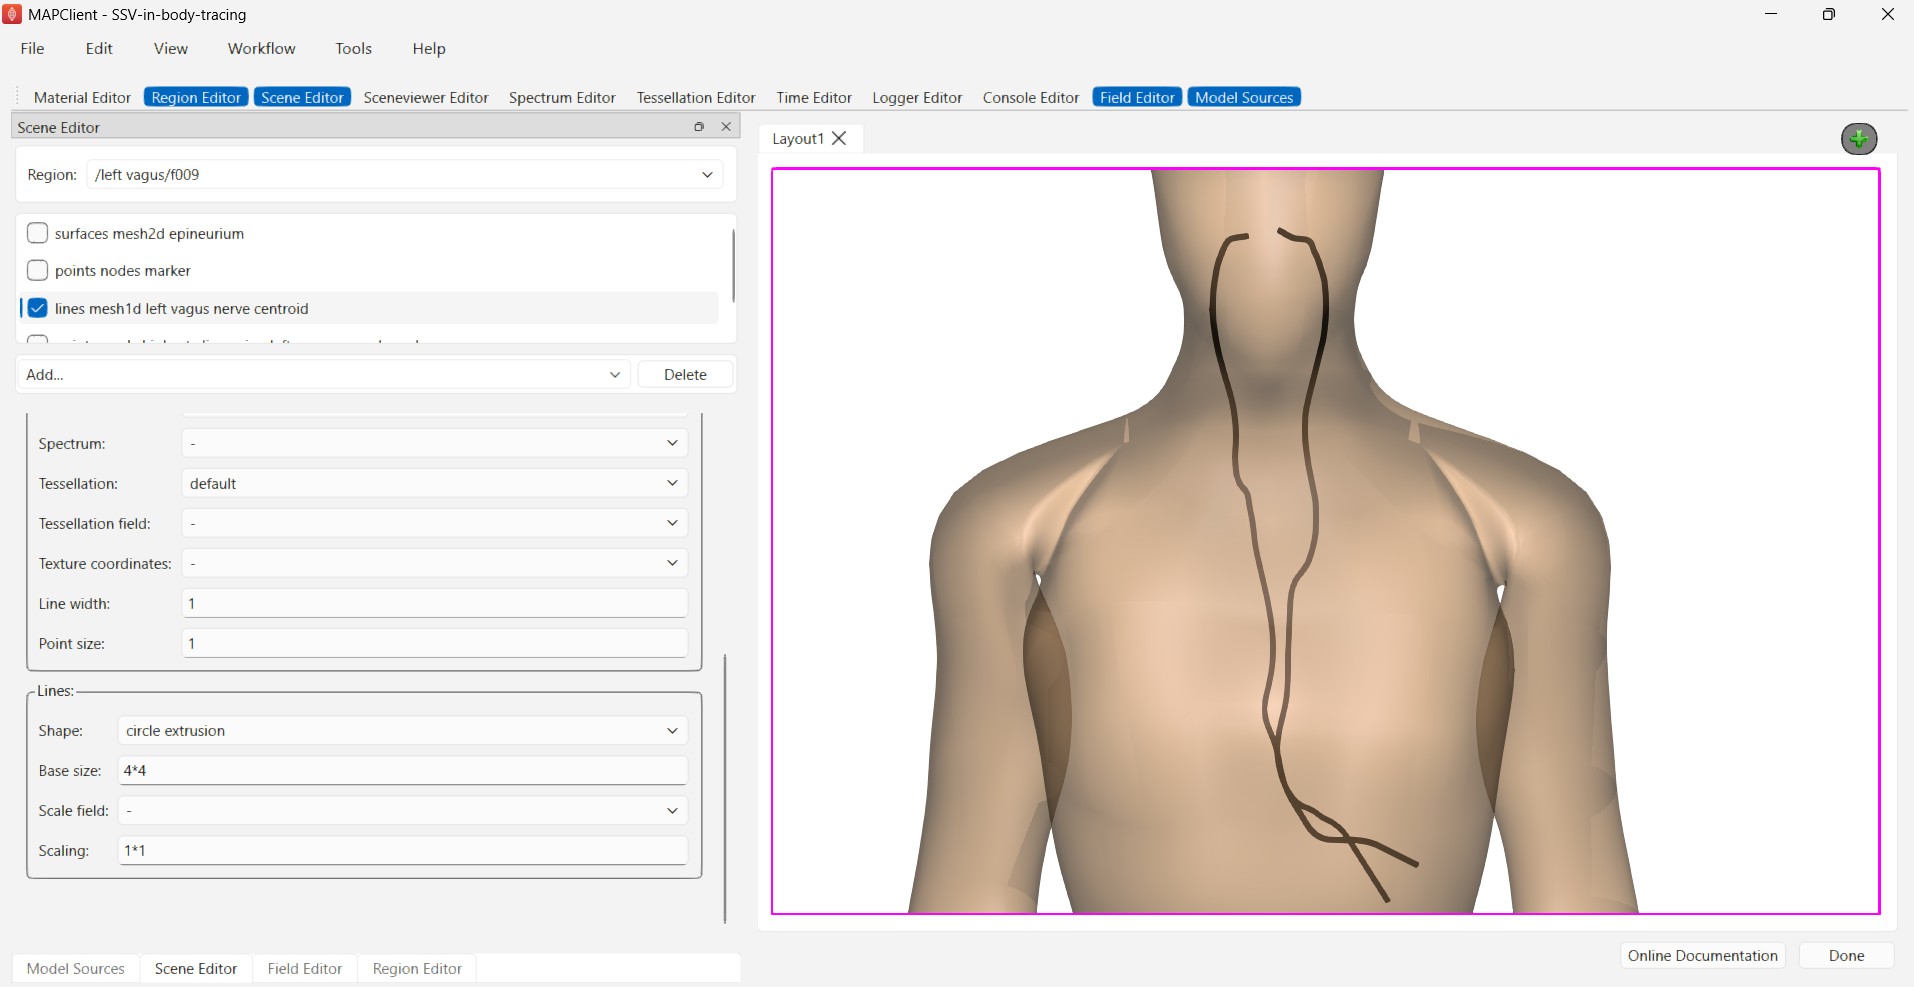Close the Scene Editor dock panel
Image resolution: width=1914 pixels, height=987 pixels.
coord(726,127)
